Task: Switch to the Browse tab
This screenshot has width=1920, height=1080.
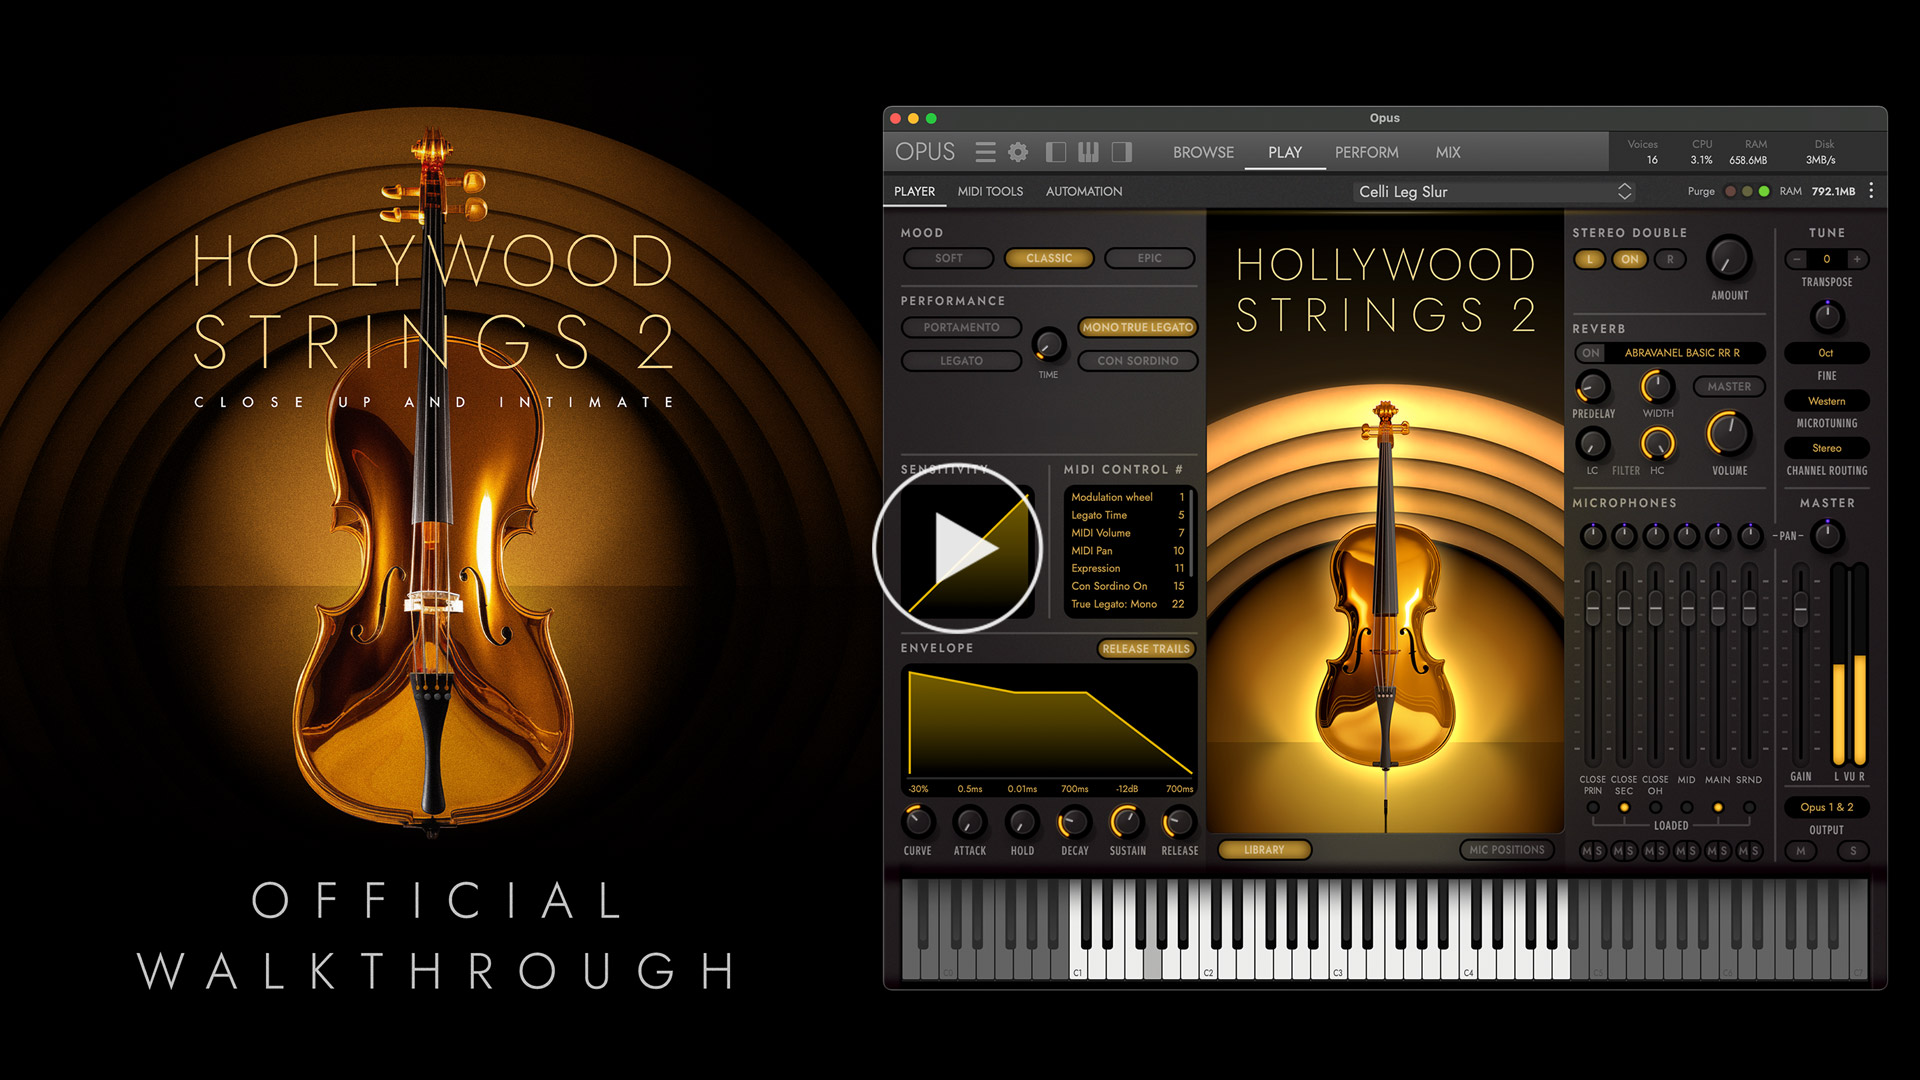Action: pos(1203,152)
